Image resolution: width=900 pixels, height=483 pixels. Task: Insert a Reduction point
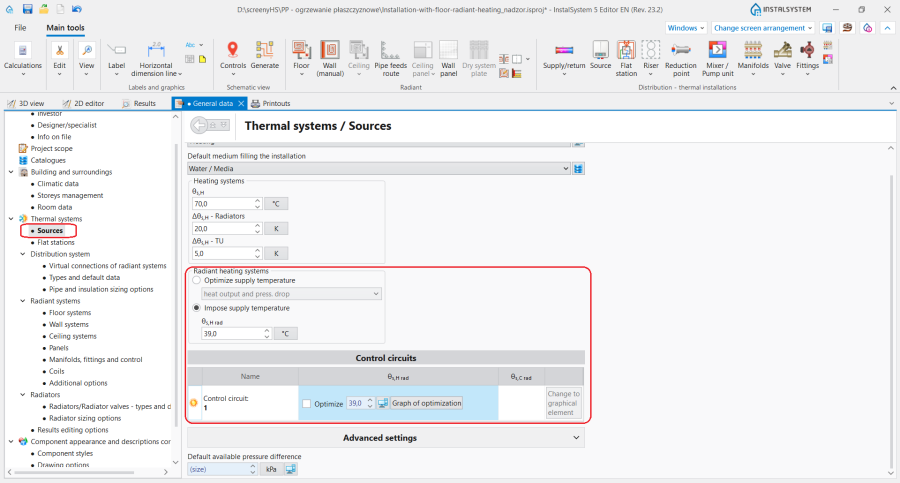pyautogui.click(x=681, y=59)
